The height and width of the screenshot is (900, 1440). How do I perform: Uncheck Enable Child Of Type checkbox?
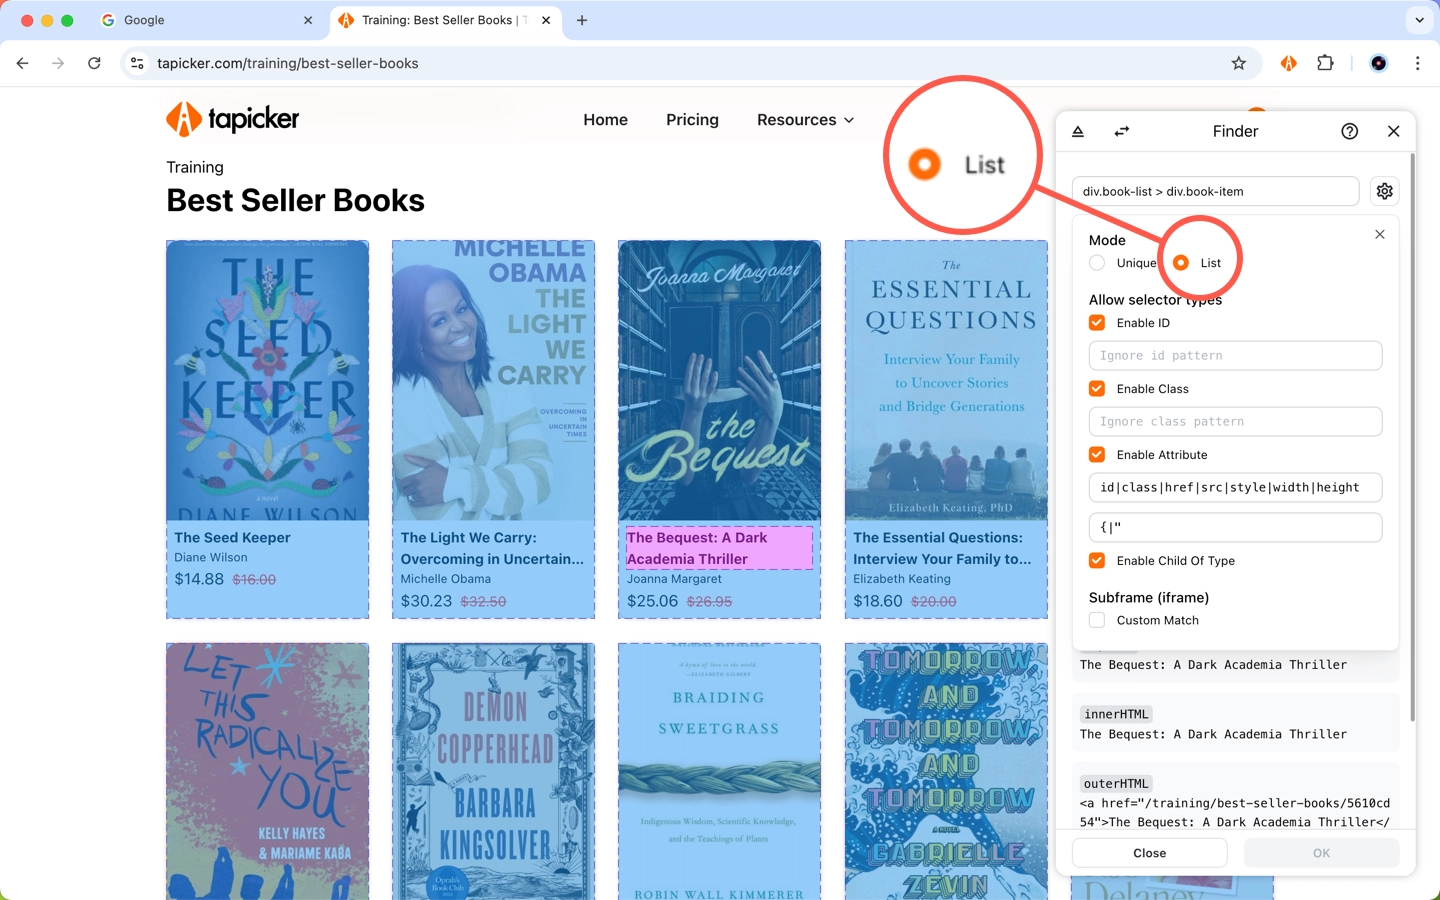[x=1097, y=561]
